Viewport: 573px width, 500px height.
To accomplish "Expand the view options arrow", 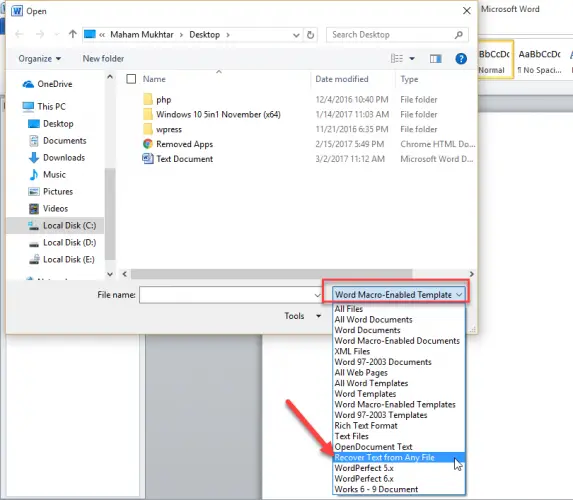I will [x=412, y=58].
